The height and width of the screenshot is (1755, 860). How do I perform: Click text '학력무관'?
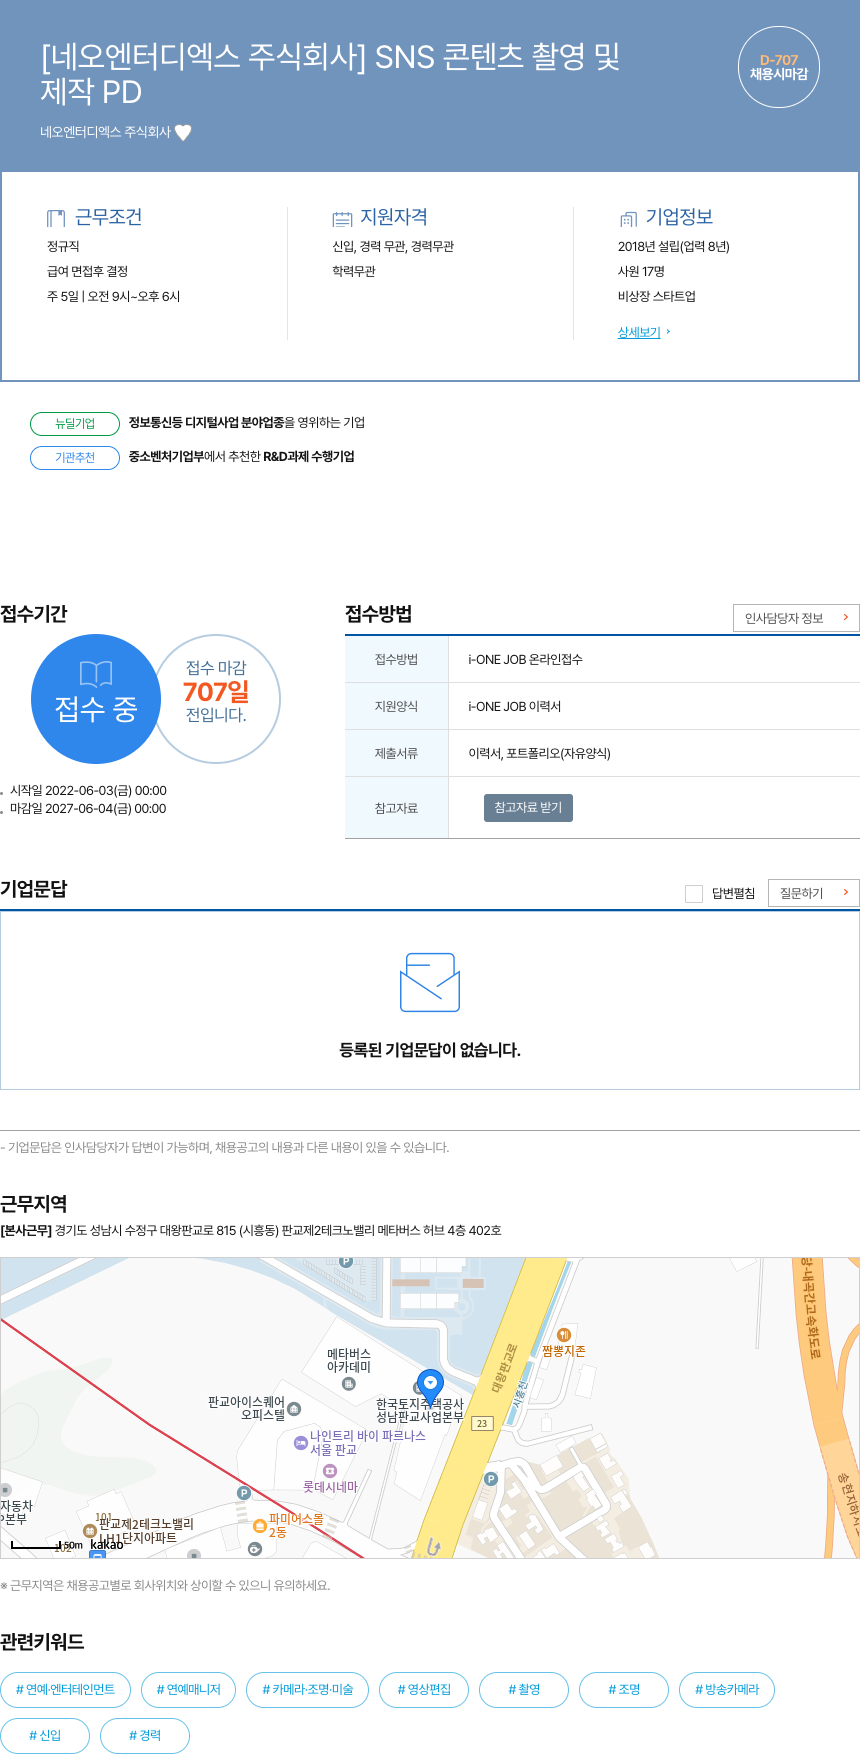click(x=354, y=272)
